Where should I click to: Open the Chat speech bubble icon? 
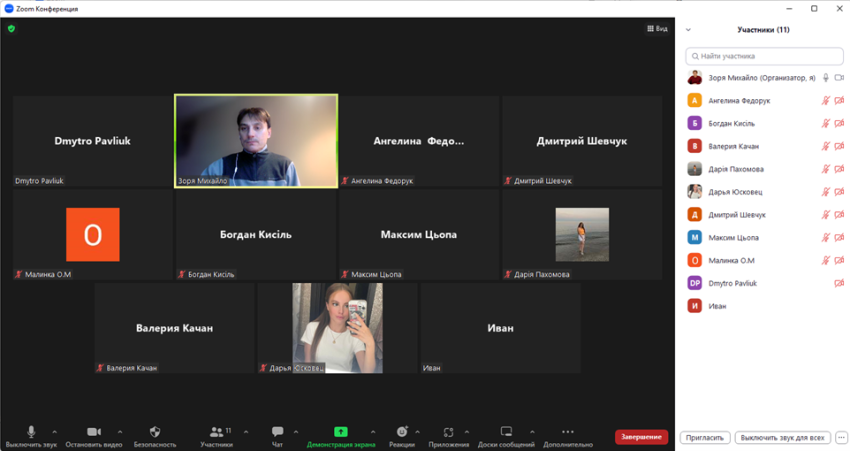[x=278, y=431]
